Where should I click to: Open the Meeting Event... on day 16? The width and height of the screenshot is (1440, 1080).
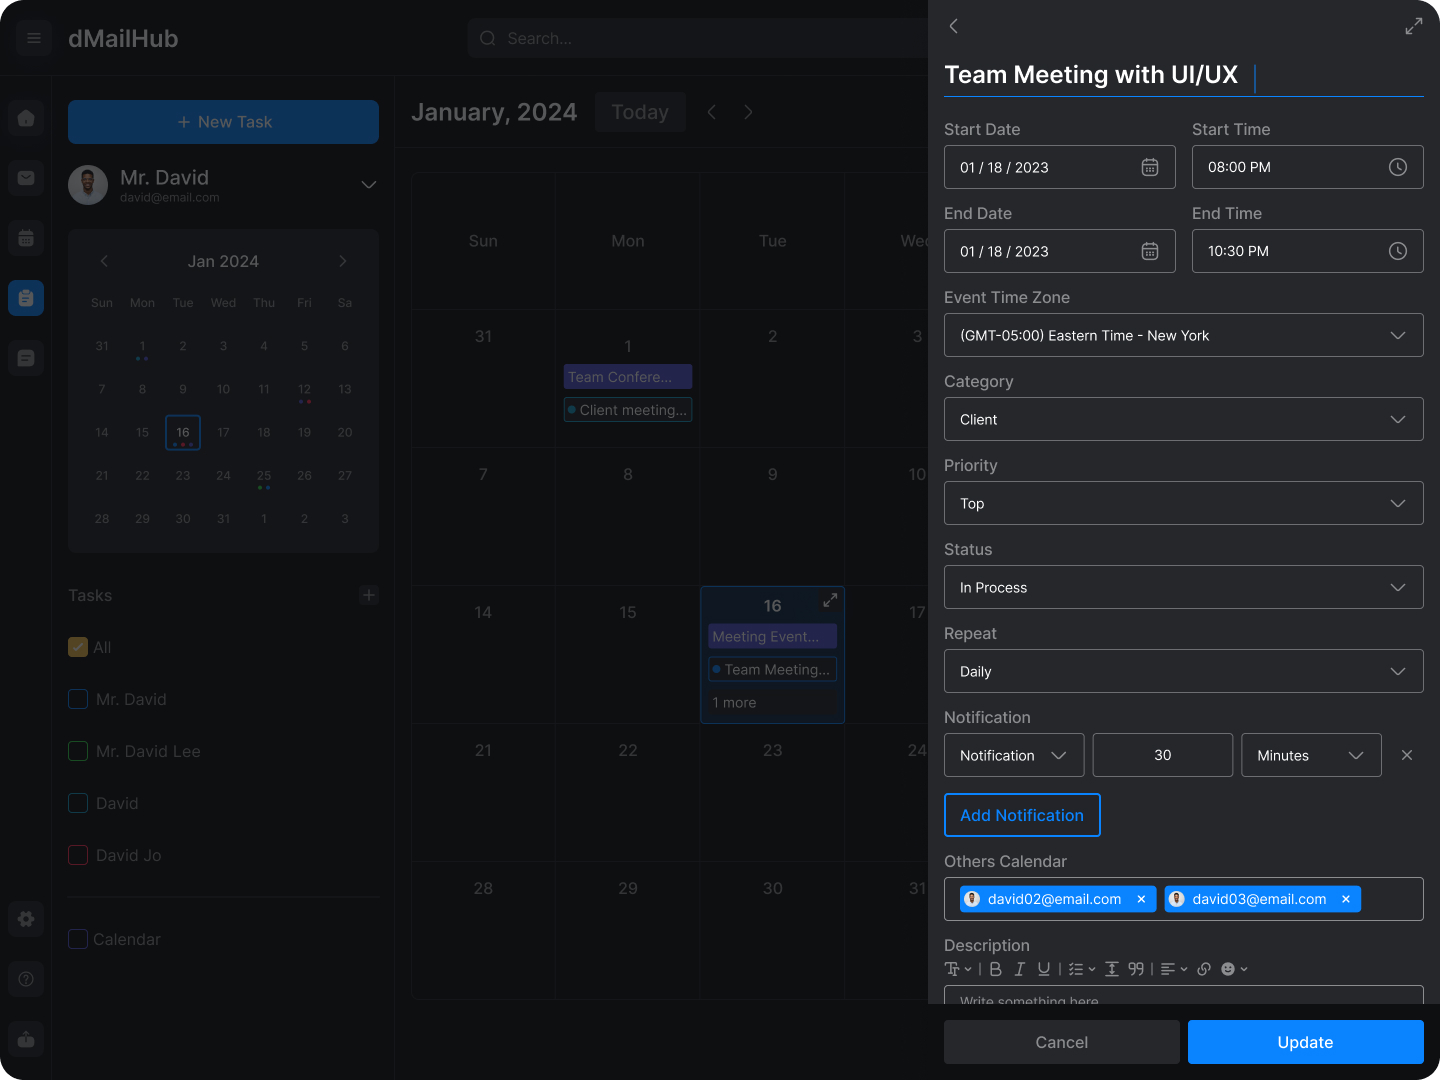click(x=773, y=637)
